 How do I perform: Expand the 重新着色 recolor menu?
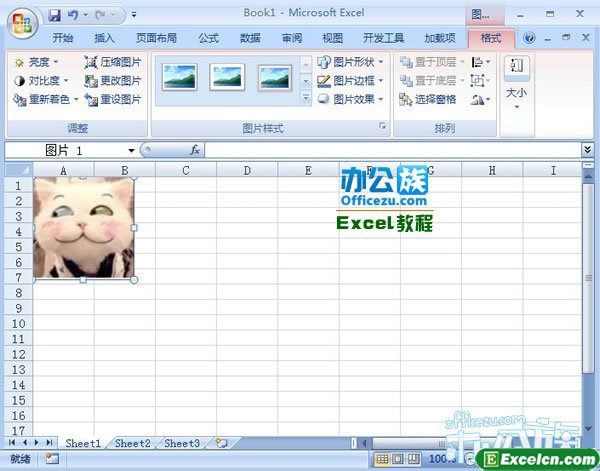pyautogui.click(x=46, y=99)
